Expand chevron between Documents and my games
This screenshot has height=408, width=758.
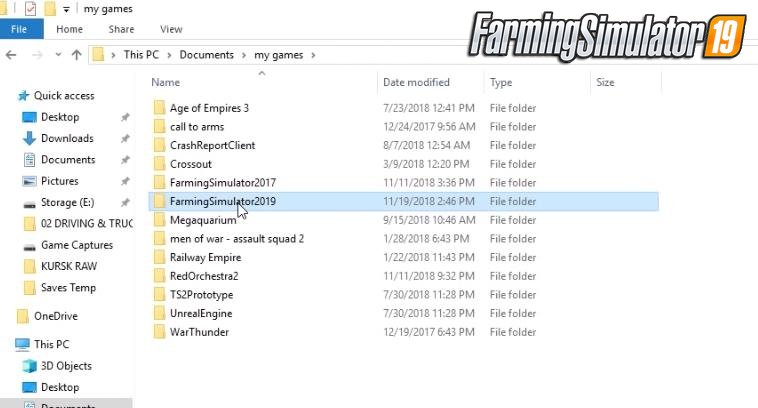(x=244, y=55)
